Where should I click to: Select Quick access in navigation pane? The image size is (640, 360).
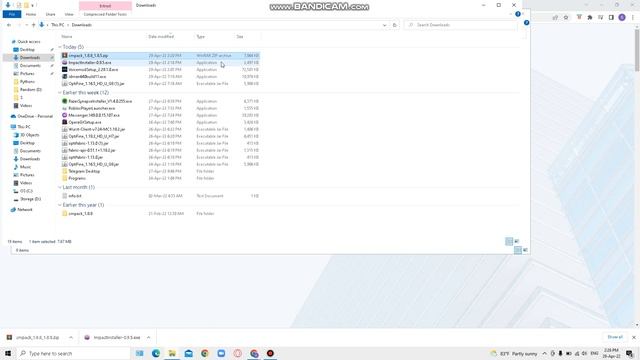pos(29,42)
